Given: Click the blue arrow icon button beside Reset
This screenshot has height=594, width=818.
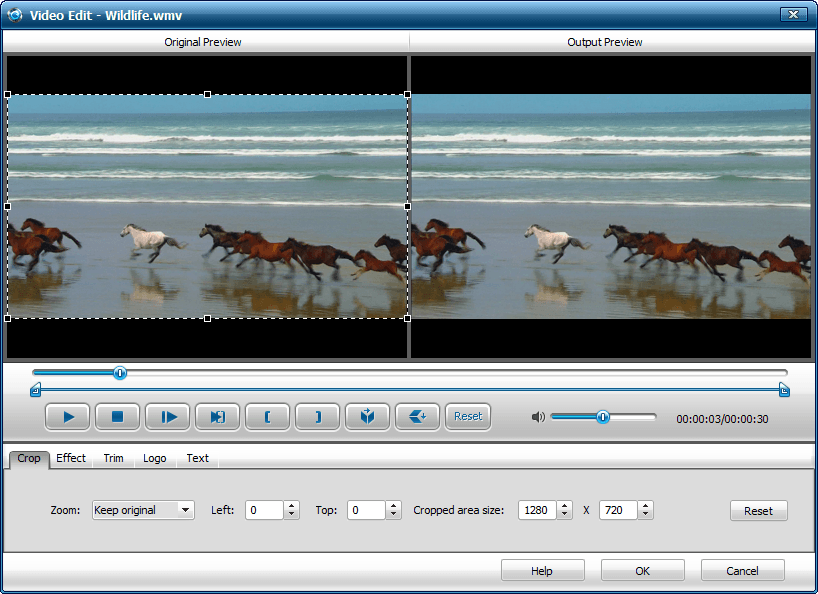Looking at the screenshot, I should tap(417, 417).
